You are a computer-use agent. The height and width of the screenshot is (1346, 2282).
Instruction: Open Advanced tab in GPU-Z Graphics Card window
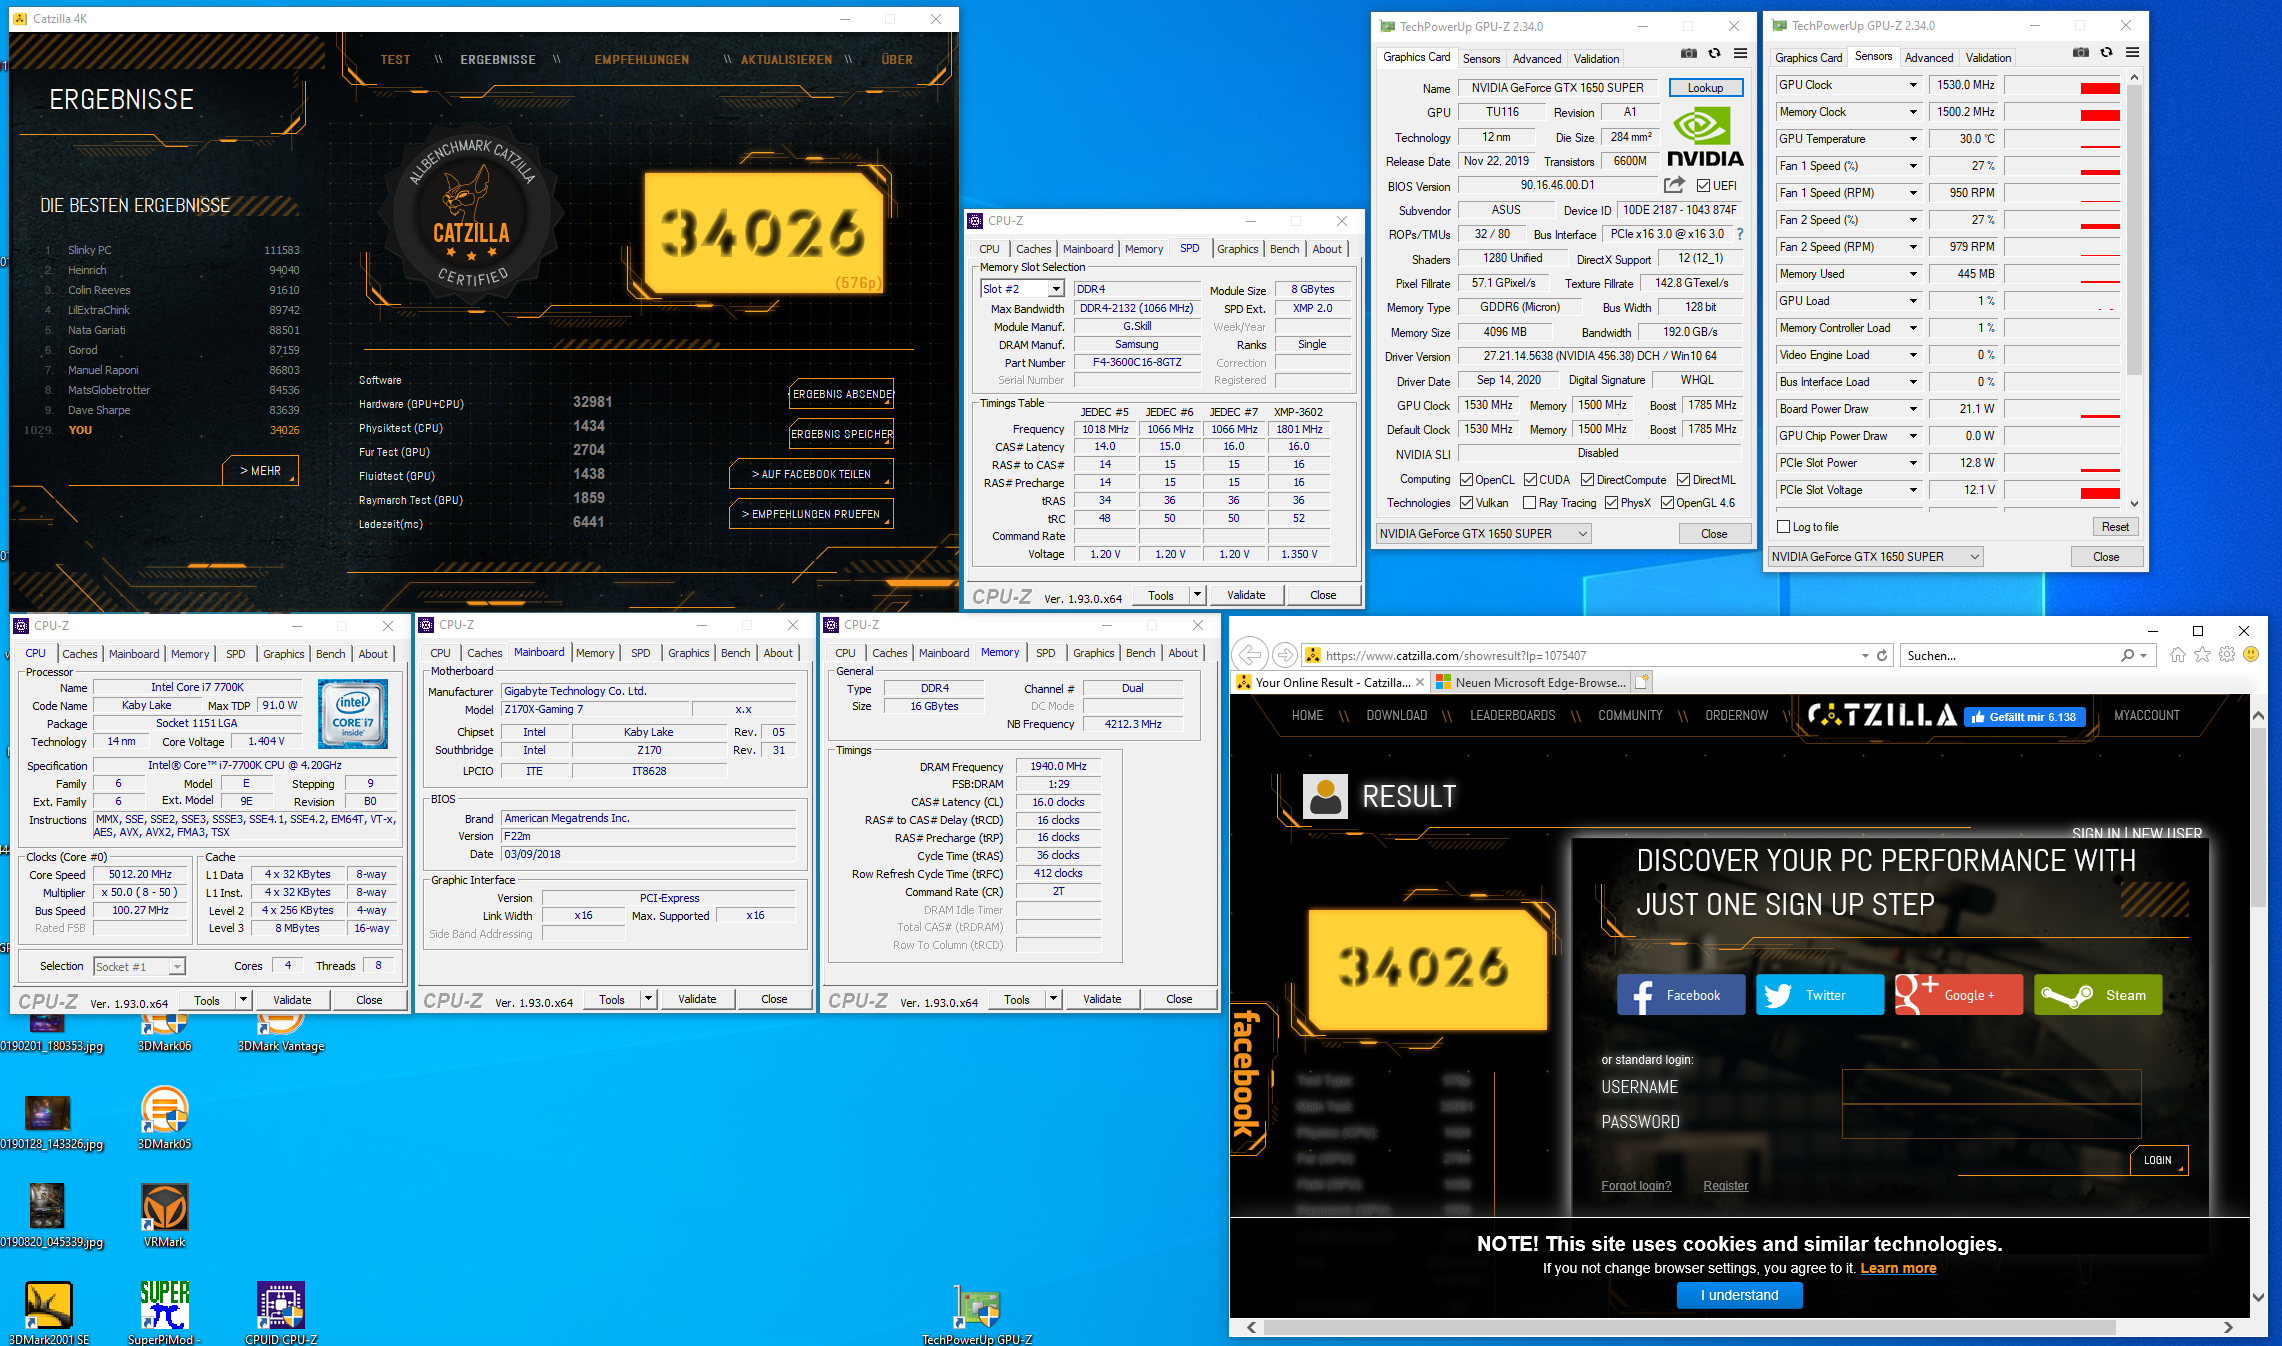tap(1537, 59)
